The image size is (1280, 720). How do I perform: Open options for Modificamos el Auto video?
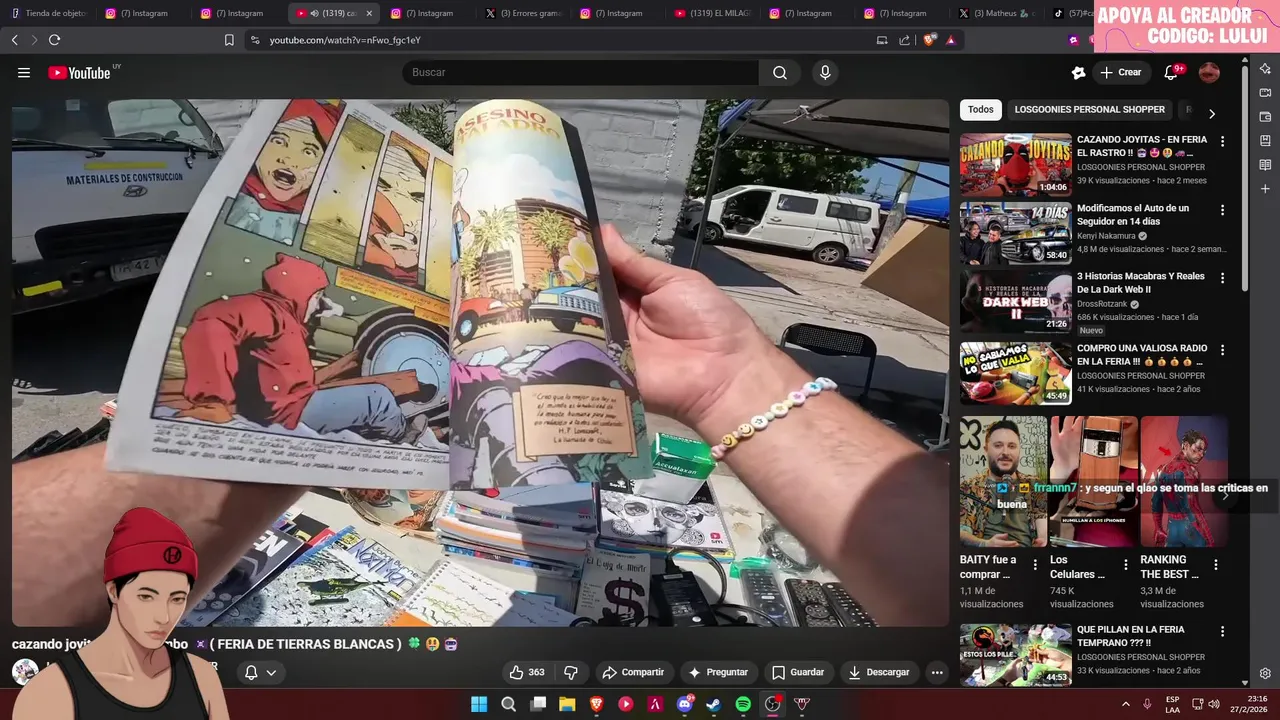click(x=1222, y=211)
